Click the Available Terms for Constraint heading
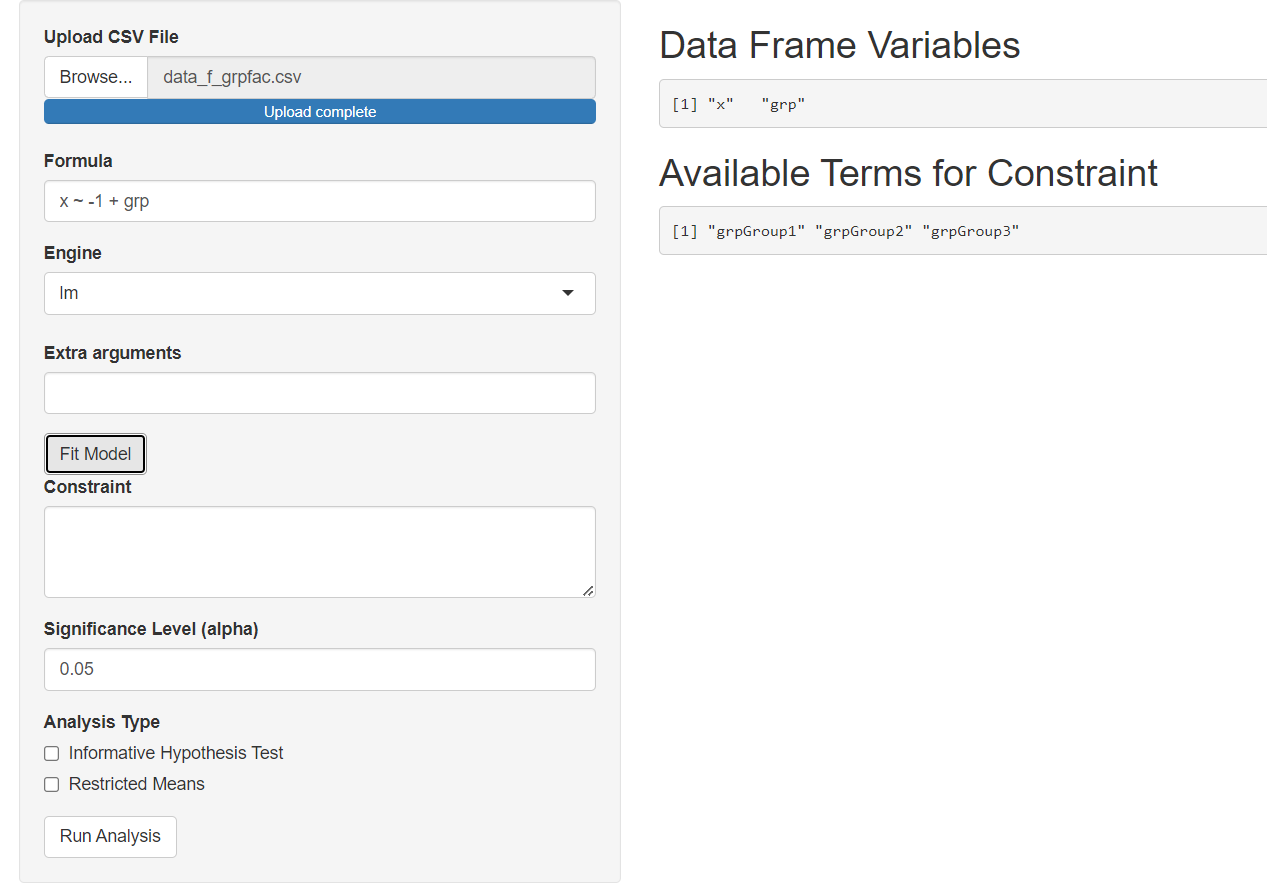Viewport: 1267px width, 889px height. pos(908,173)
